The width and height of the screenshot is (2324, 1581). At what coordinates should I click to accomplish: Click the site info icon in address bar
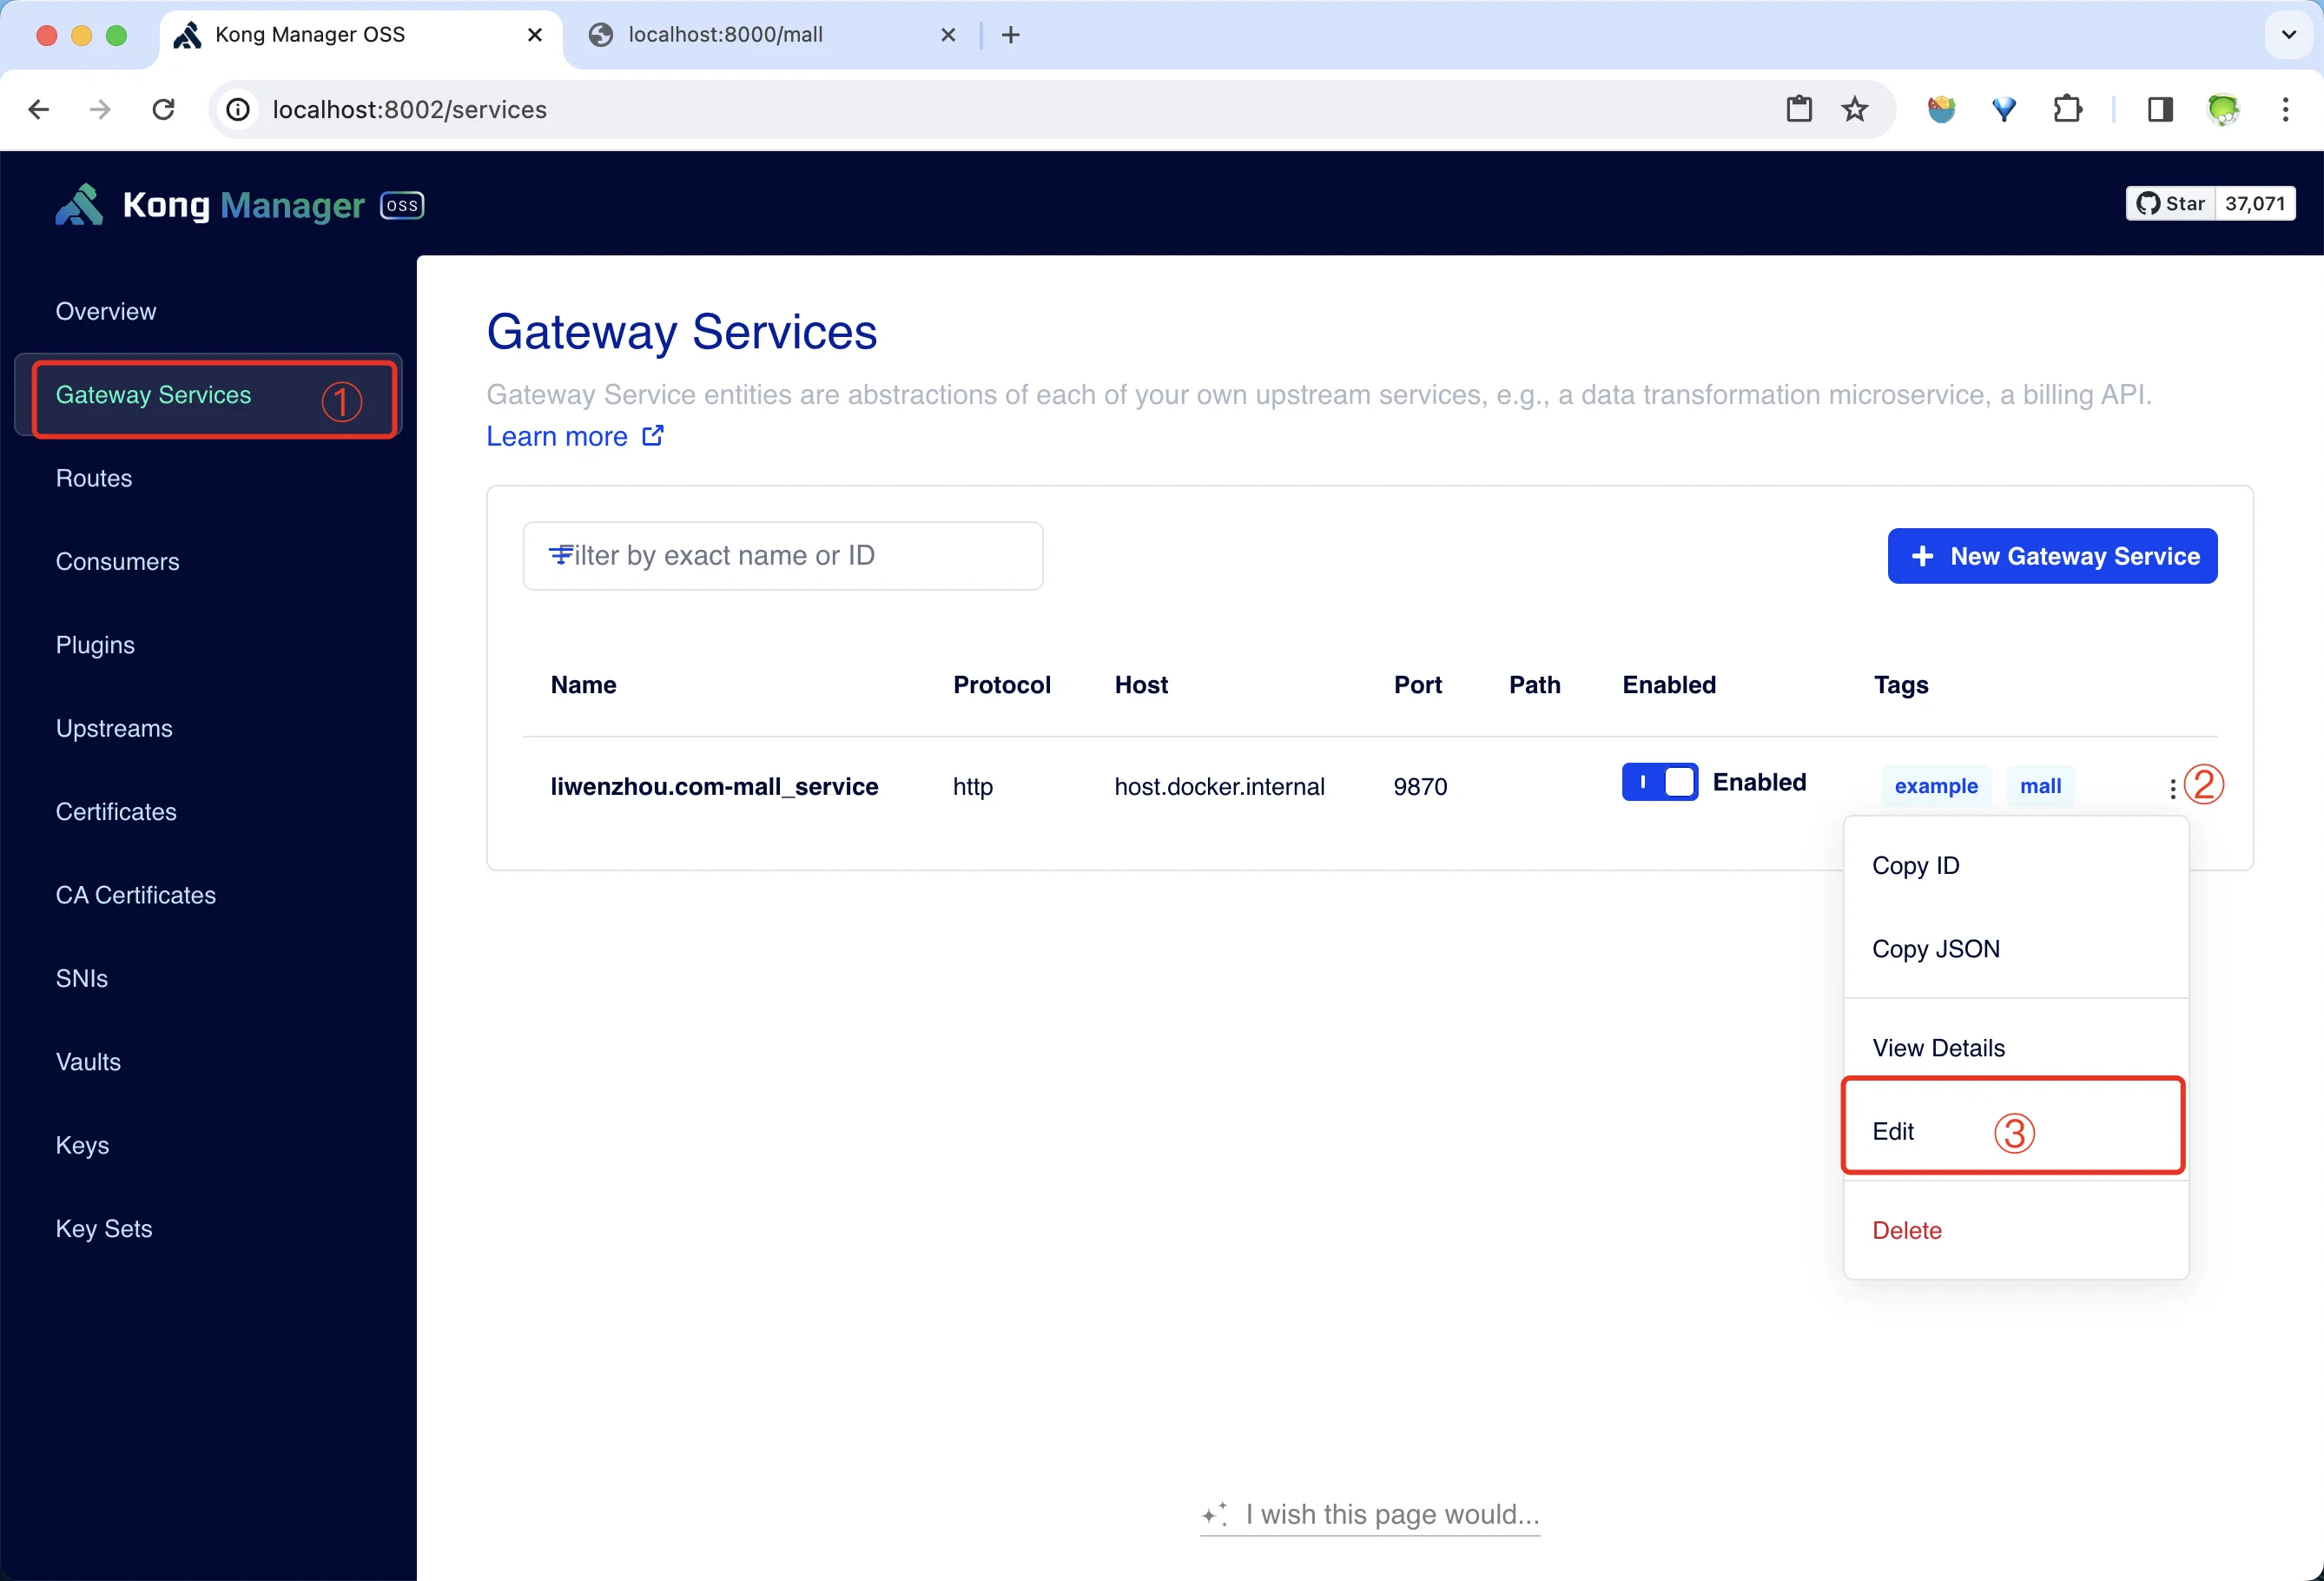click(x=238, y=109)
